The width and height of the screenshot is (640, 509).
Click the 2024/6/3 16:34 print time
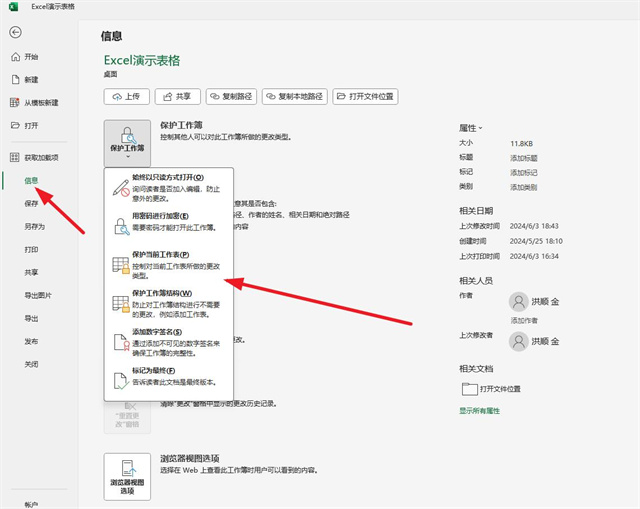534,256
